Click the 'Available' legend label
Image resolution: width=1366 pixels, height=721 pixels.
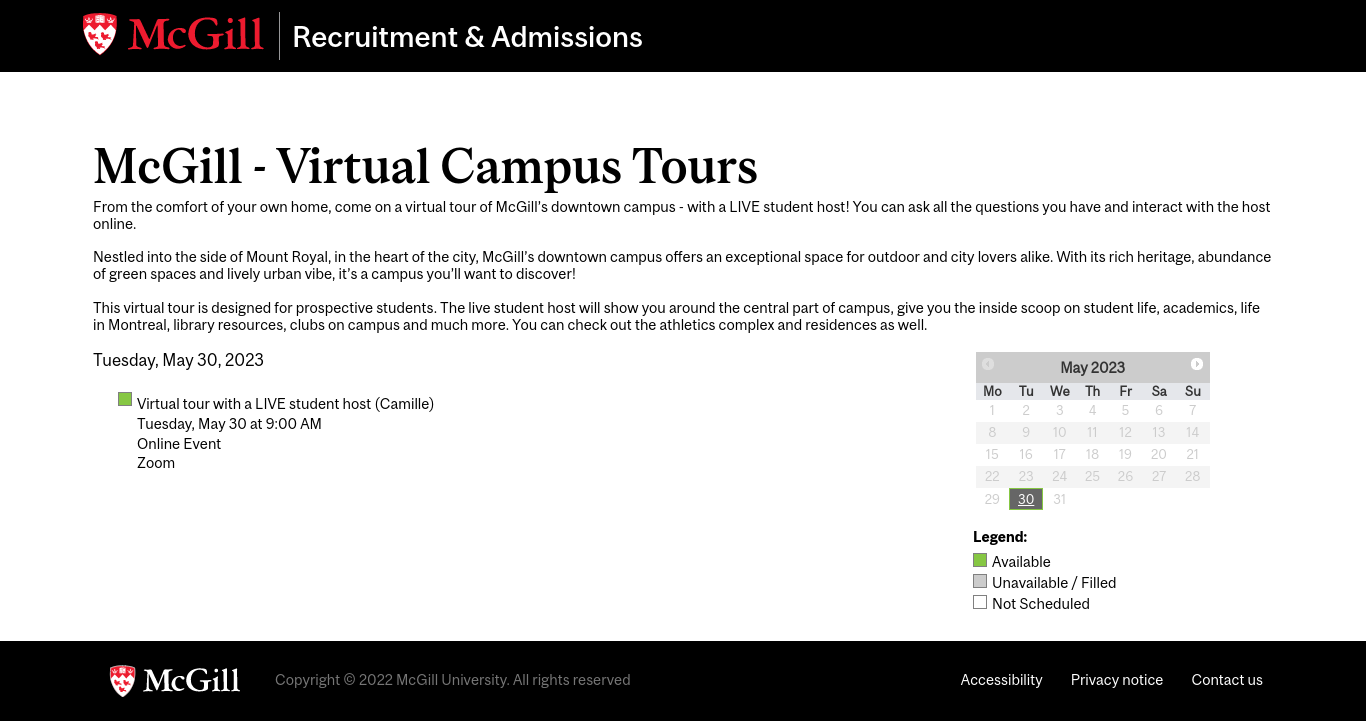(1021, 562)
